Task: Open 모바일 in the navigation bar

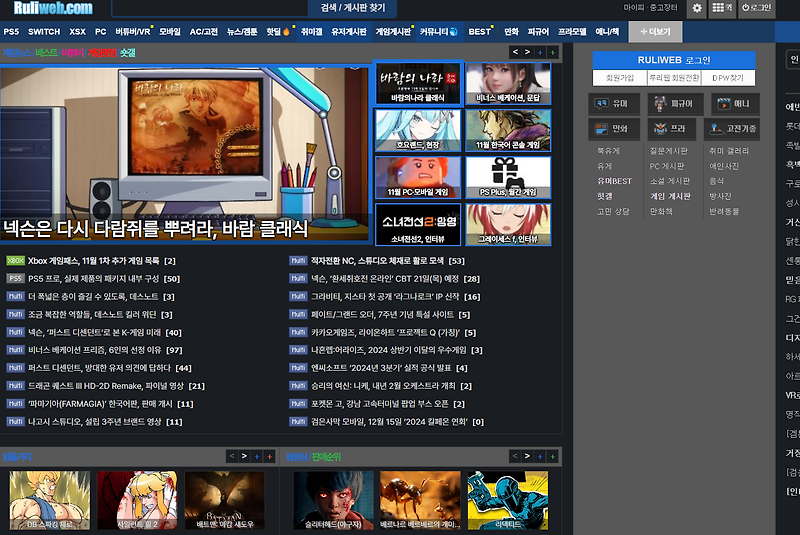Action: click(x=170, y=32)
